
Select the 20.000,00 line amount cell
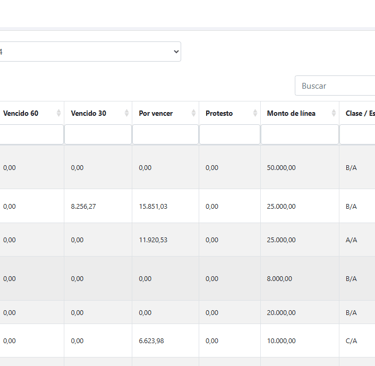(281, 313)
